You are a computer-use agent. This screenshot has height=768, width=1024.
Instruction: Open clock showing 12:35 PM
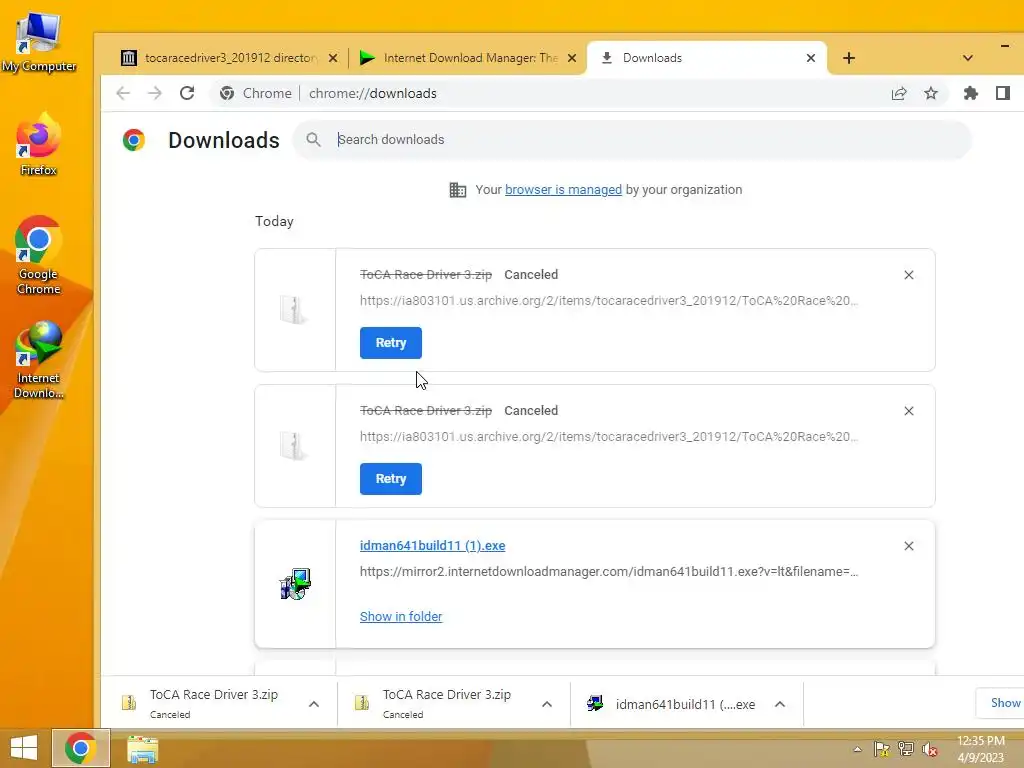980,749
